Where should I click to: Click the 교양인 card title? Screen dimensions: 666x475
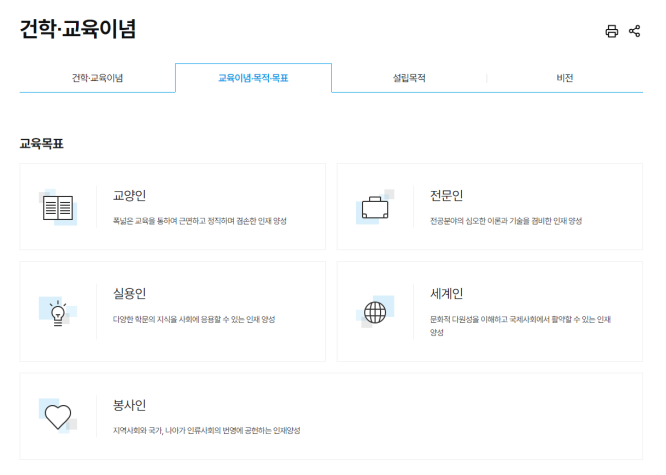[130, 196]
